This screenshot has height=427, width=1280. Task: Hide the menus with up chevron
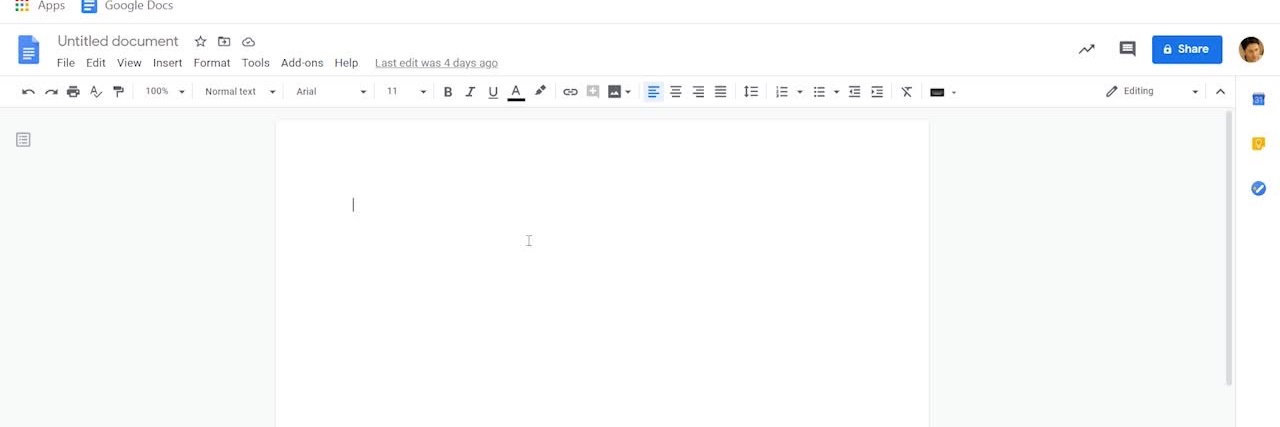click(1220, 92)
